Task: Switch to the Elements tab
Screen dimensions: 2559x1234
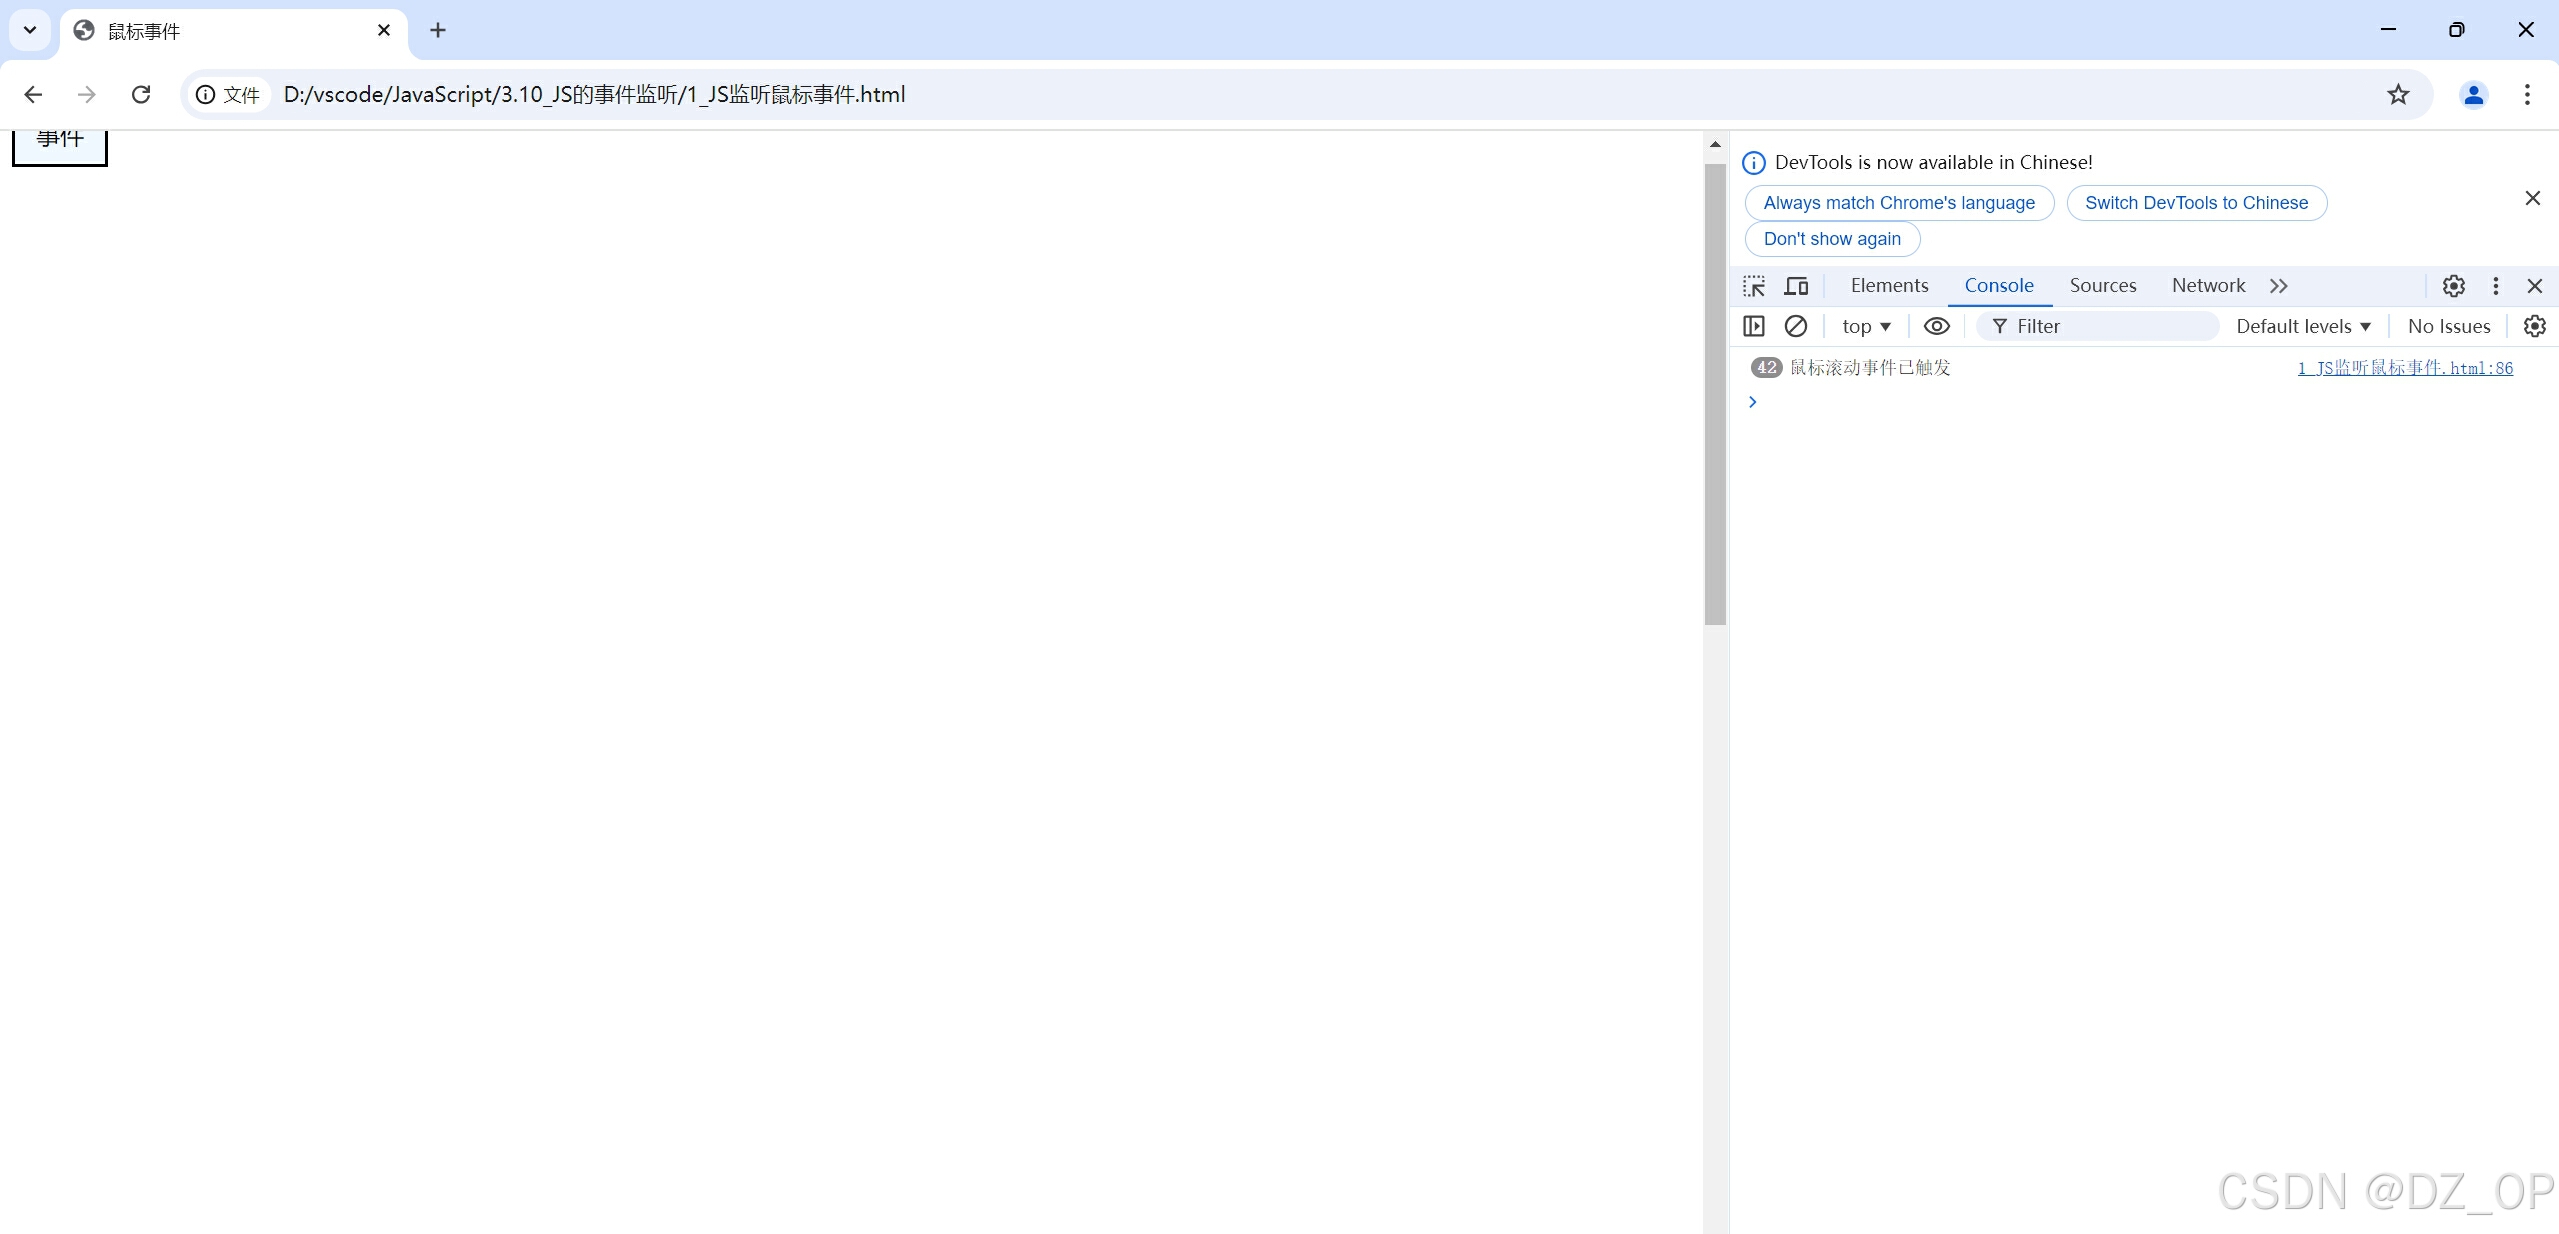Action: (1889, 286)
